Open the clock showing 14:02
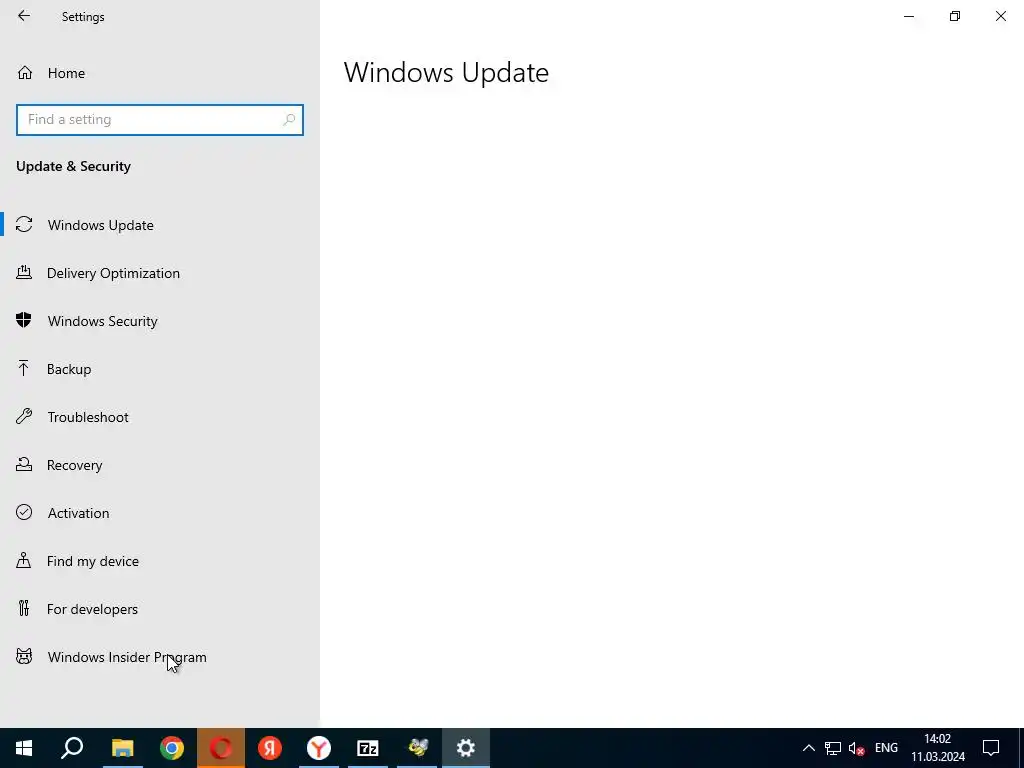The width and height of the screenshot is (1024, 768). tap(938, 748)
